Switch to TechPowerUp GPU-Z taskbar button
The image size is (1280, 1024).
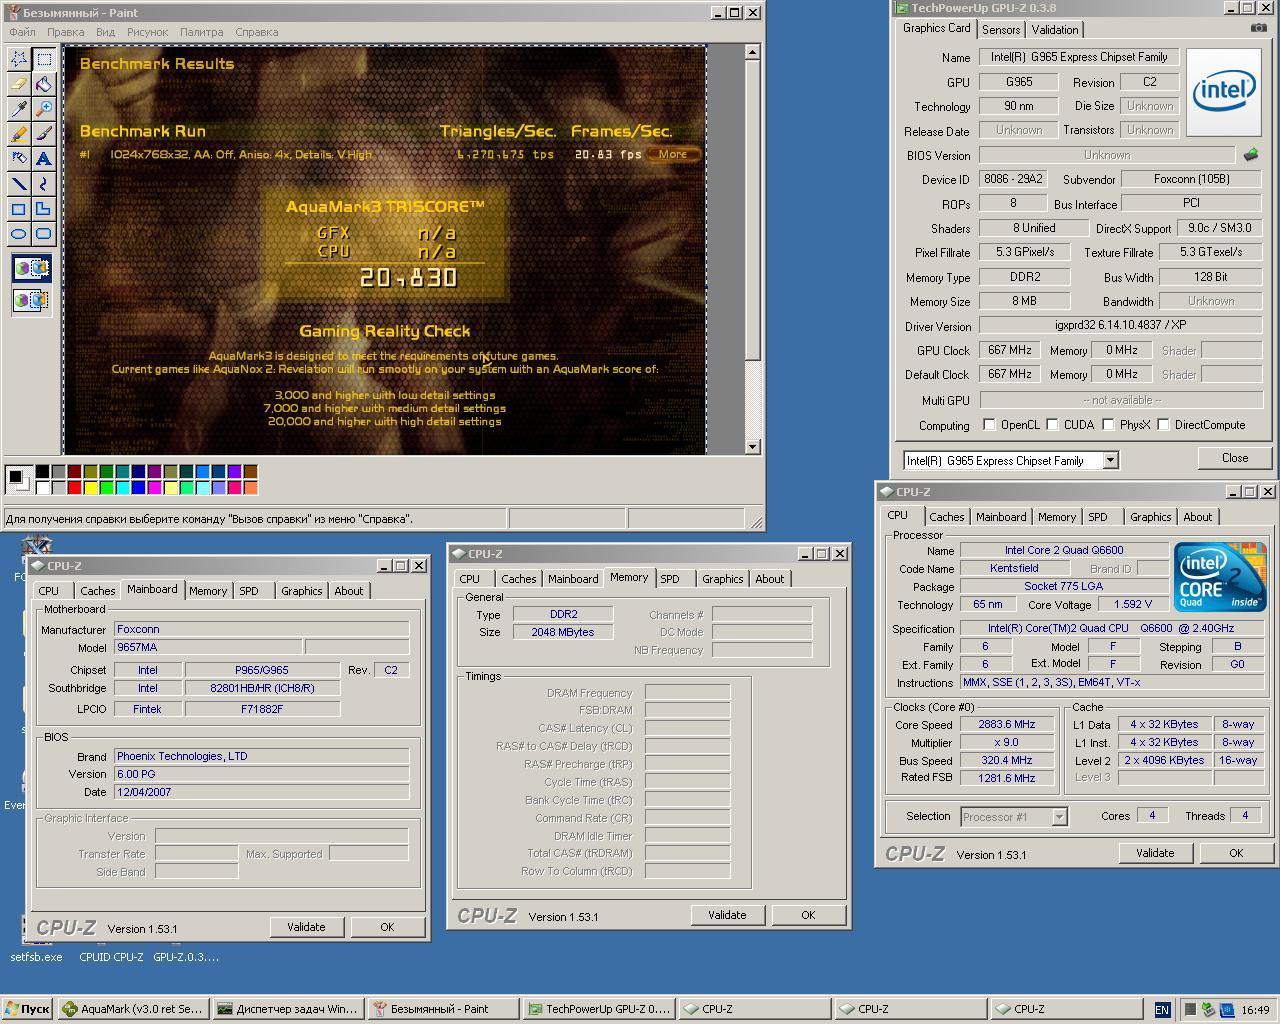(x=599, y=1009)
